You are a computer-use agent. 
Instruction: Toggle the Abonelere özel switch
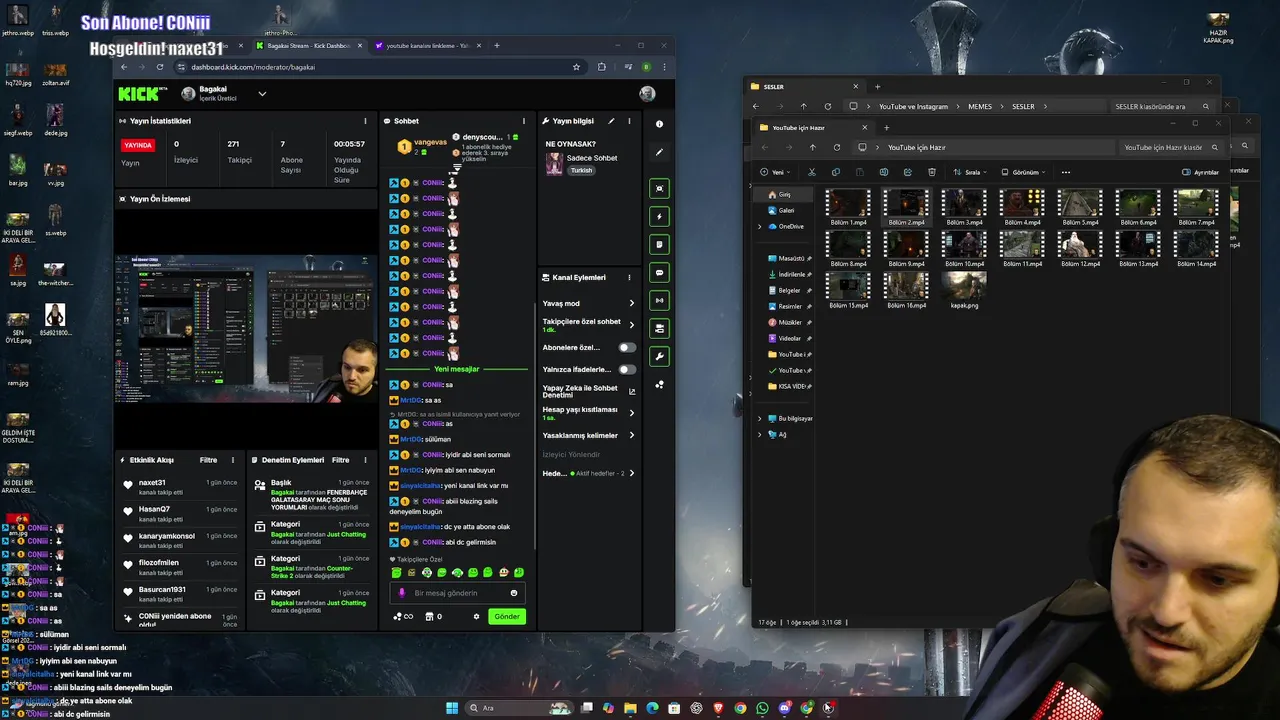click(627, 347)
